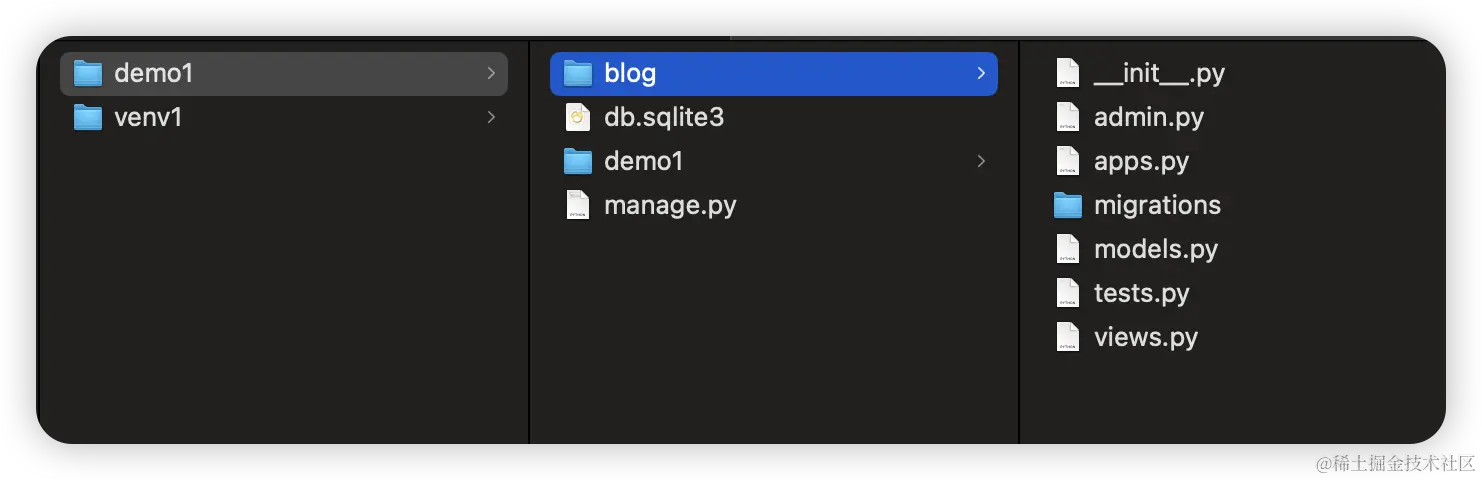Click the manage.py Python file icon
This screenshot has height=480, width=1482.
tap(578, 205)
